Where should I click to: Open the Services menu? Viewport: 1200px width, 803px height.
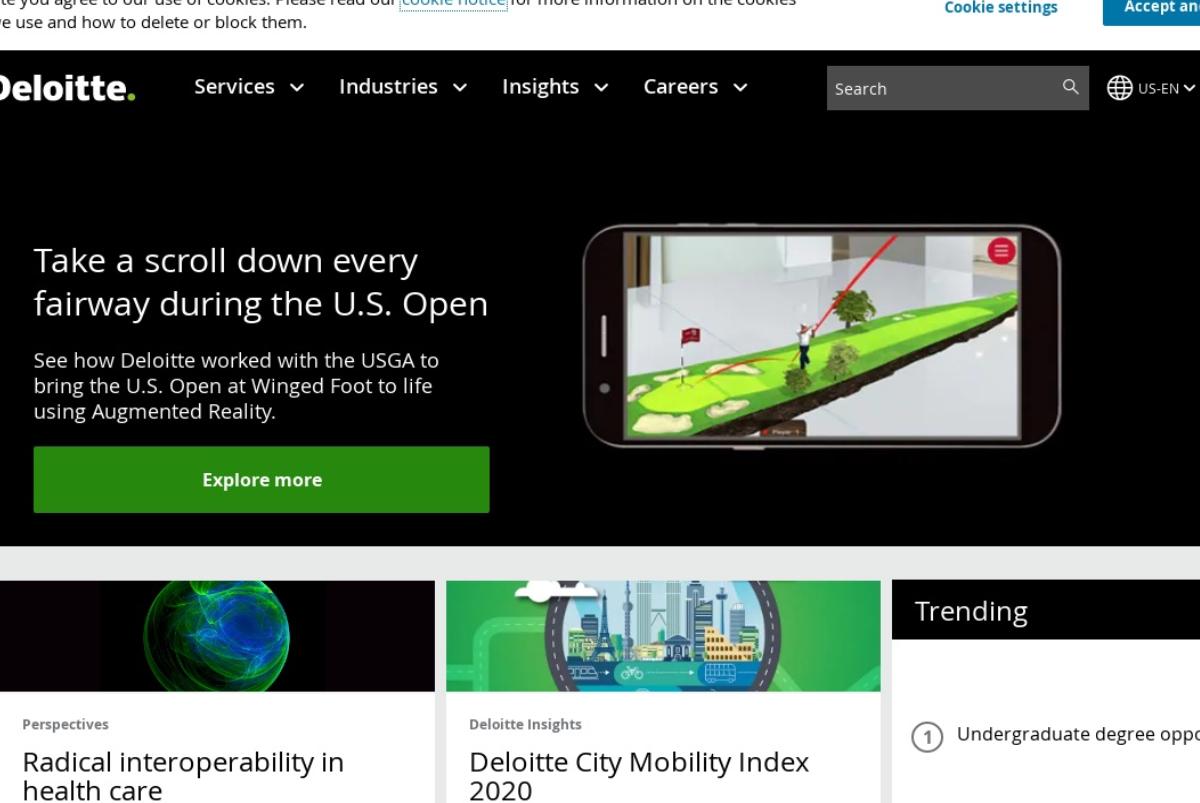tap(234, 87)
